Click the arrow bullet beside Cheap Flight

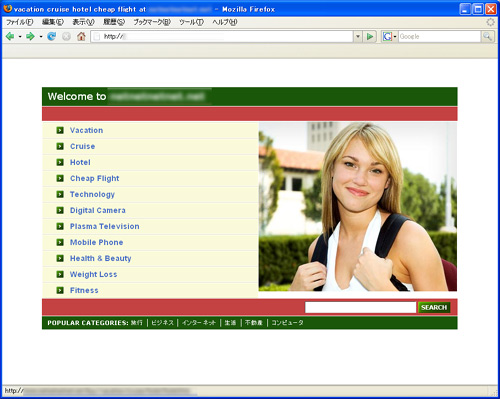tap(60, 178)
